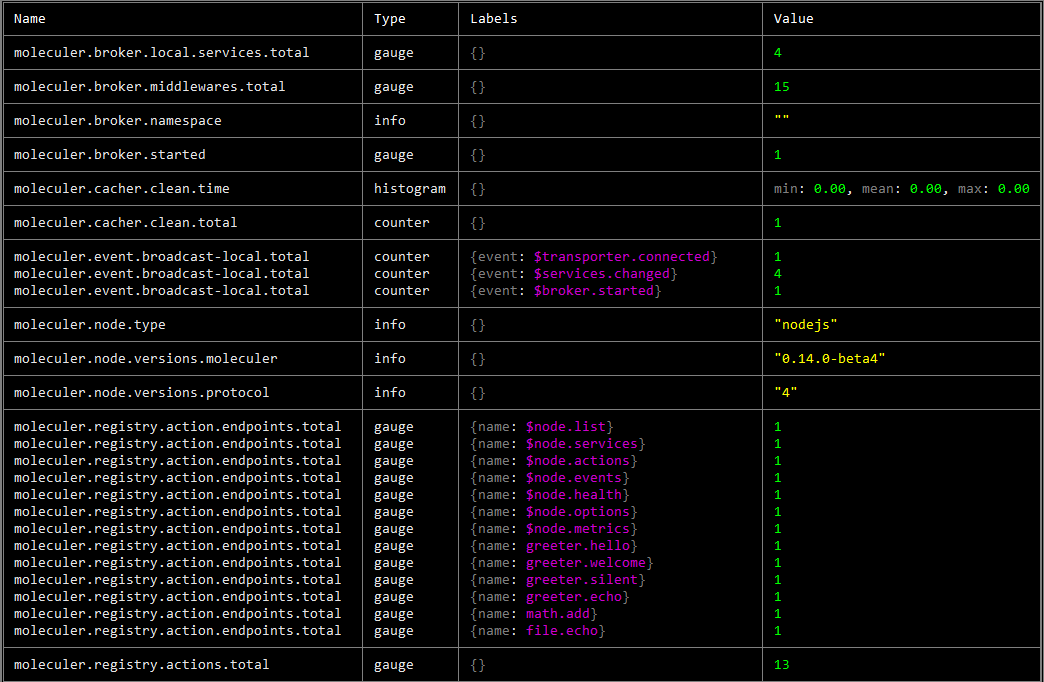Click the moleculer.node.versions.protocol metric name
This screenshot has width=1044, height=682.
[x=141, y=393]
